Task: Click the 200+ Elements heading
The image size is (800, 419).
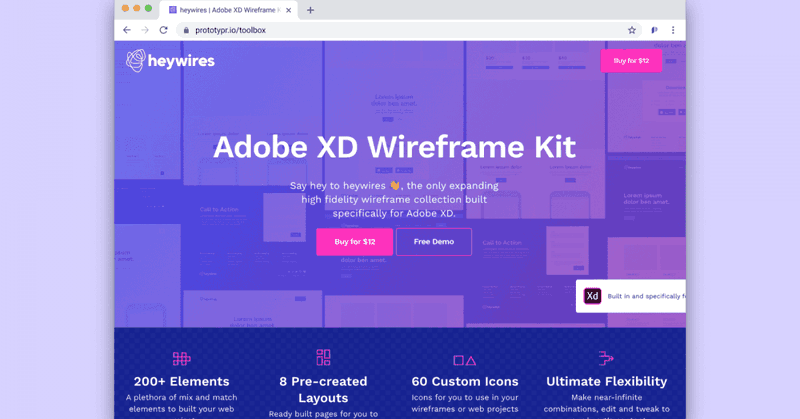Action: pyautogui.click(x=182, y=381)
